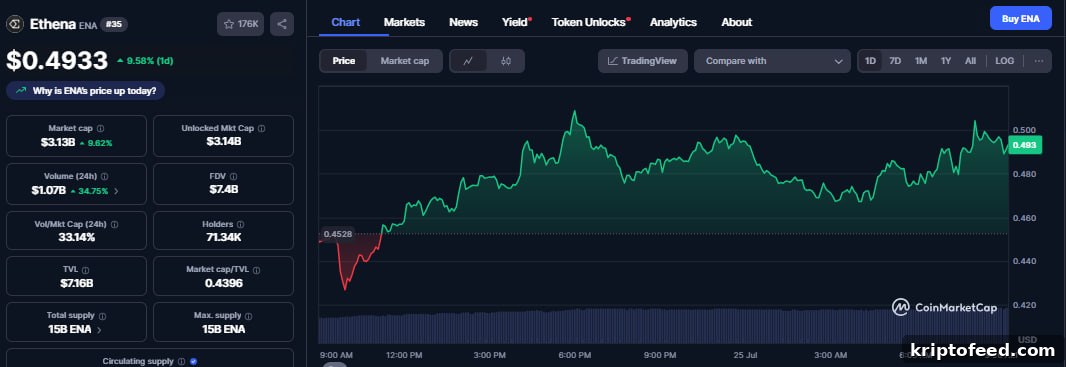
Task: Open the Yield tab
Action: [x=515, y=22]
